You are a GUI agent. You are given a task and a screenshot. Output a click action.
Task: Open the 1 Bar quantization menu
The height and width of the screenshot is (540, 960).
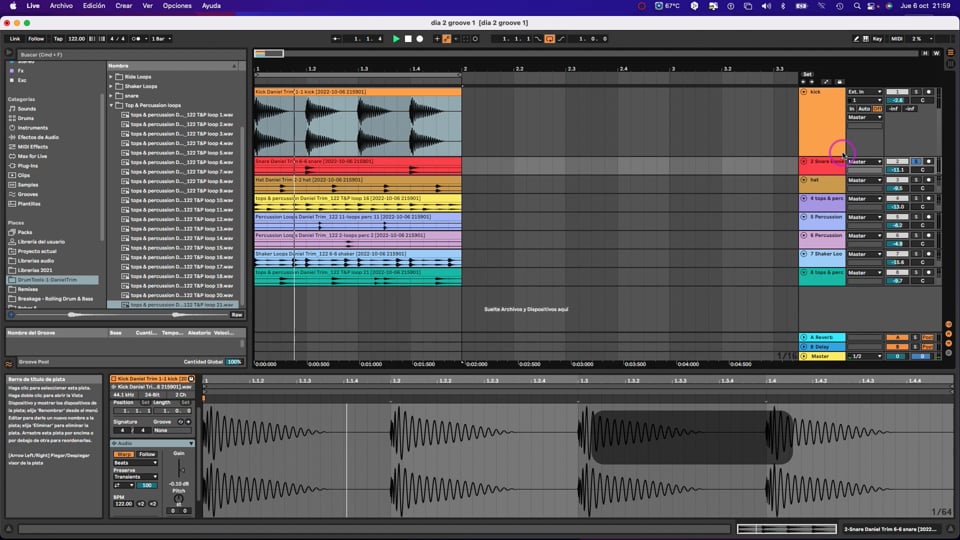(x=160, y=39)
